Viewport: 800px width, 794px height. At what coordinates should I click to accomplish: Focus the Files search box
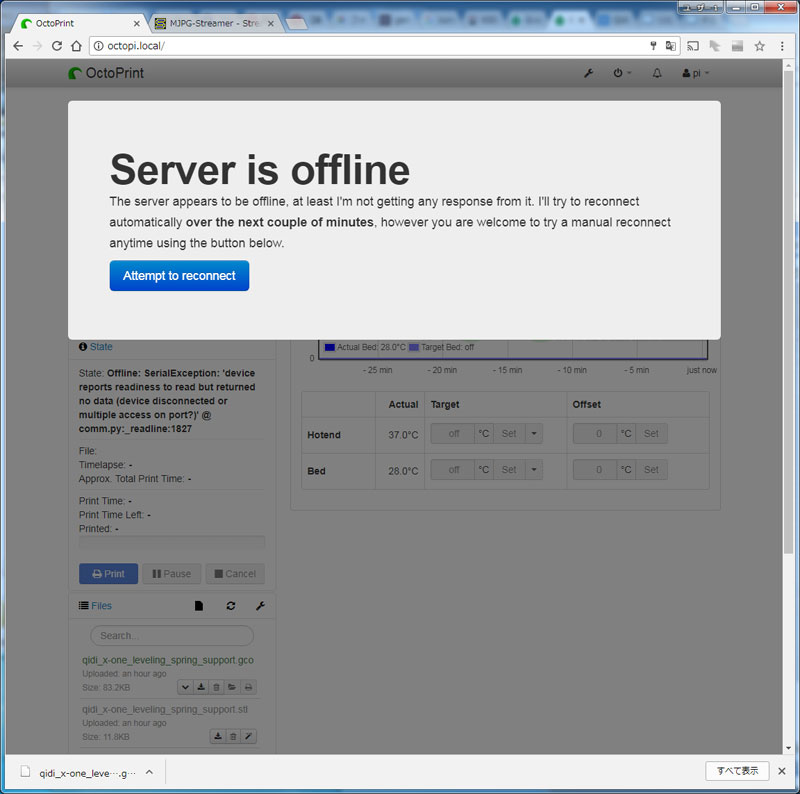[x=172, y=636]
